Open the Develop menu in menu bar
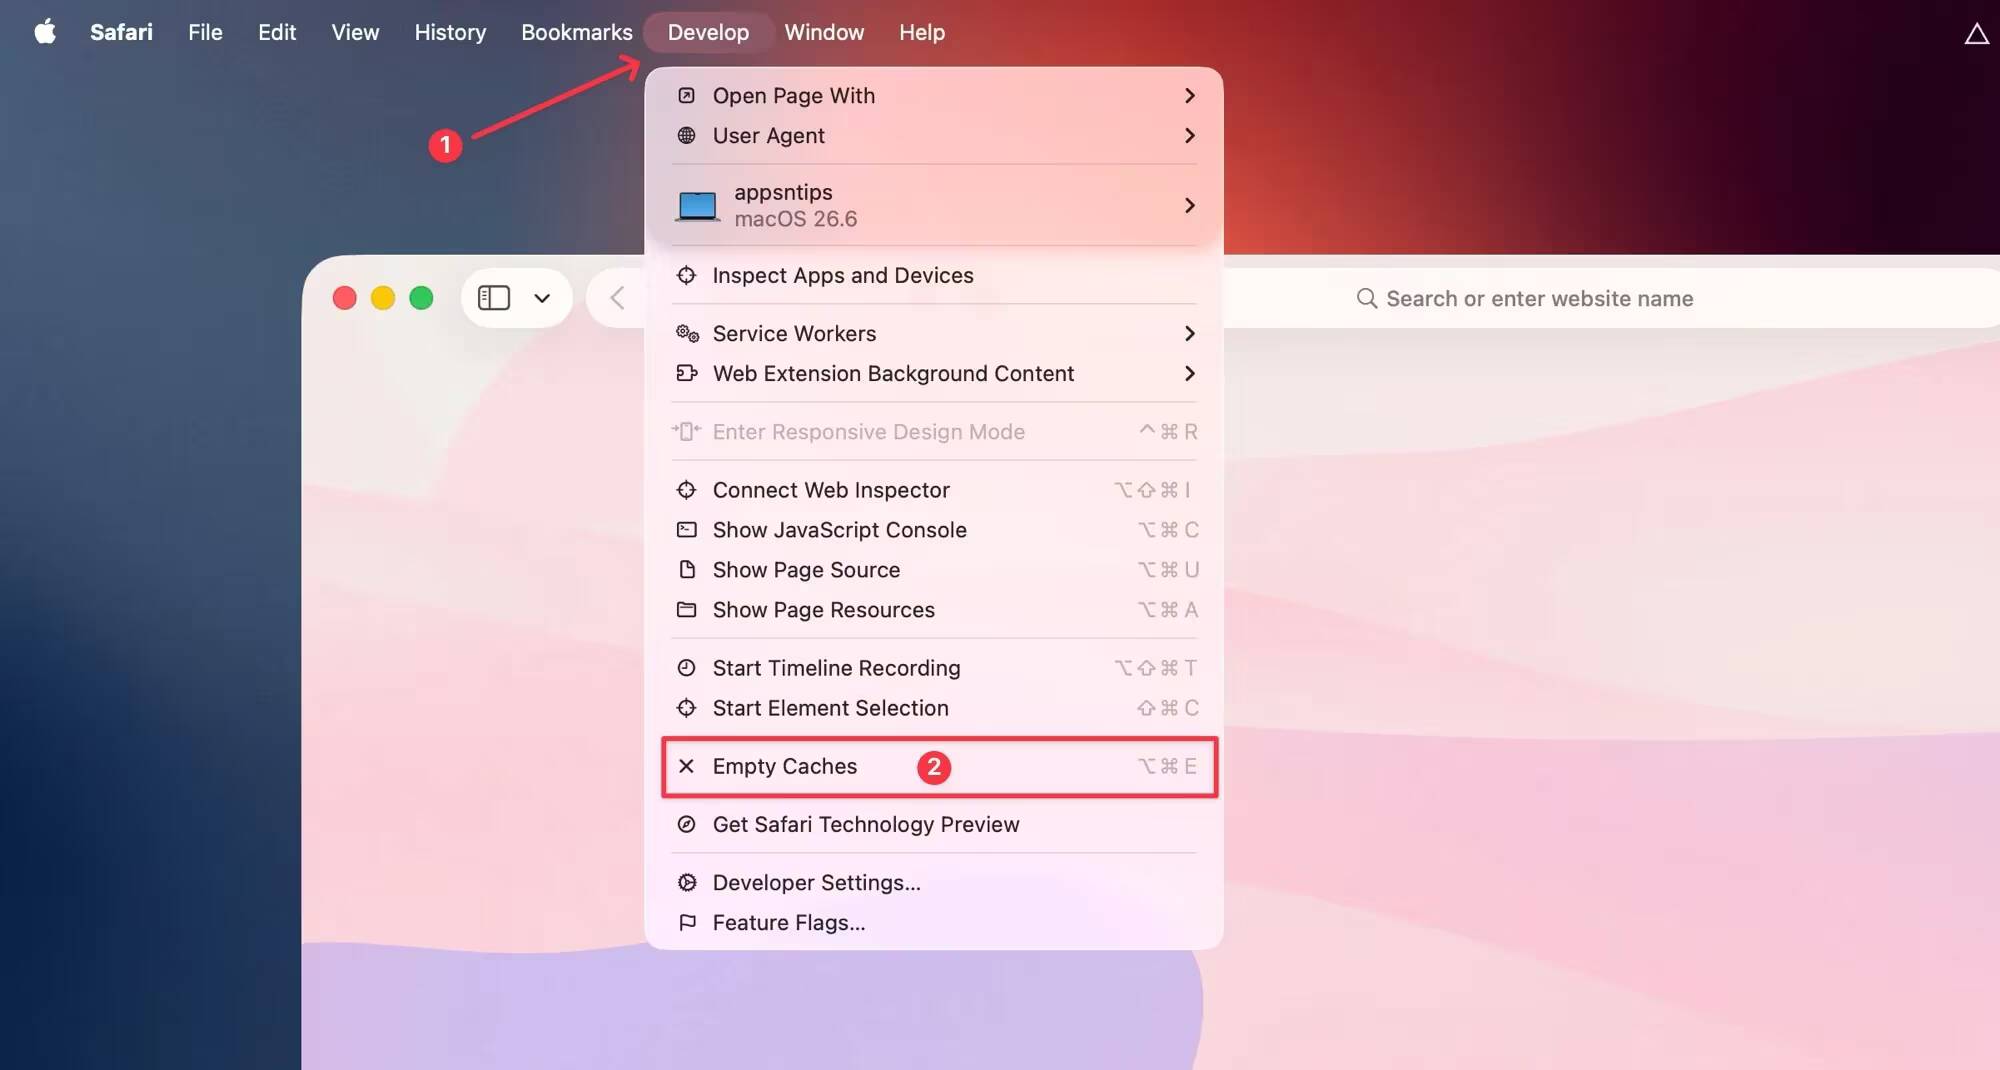Screen dimensions: 2000x1070 pyautogui.click(x=708, y=32)
